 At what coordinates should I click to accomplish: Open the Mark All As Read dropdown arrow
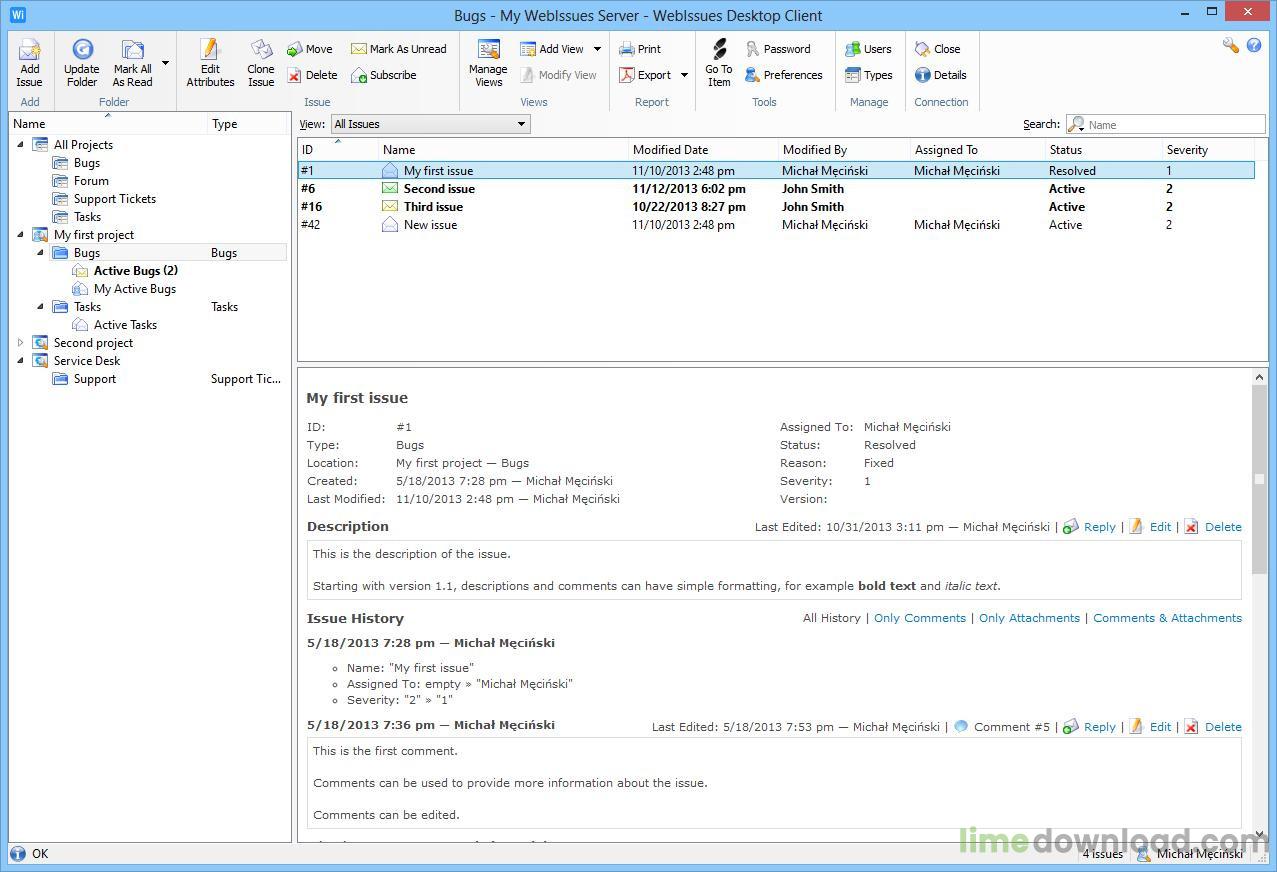(165, 63)
